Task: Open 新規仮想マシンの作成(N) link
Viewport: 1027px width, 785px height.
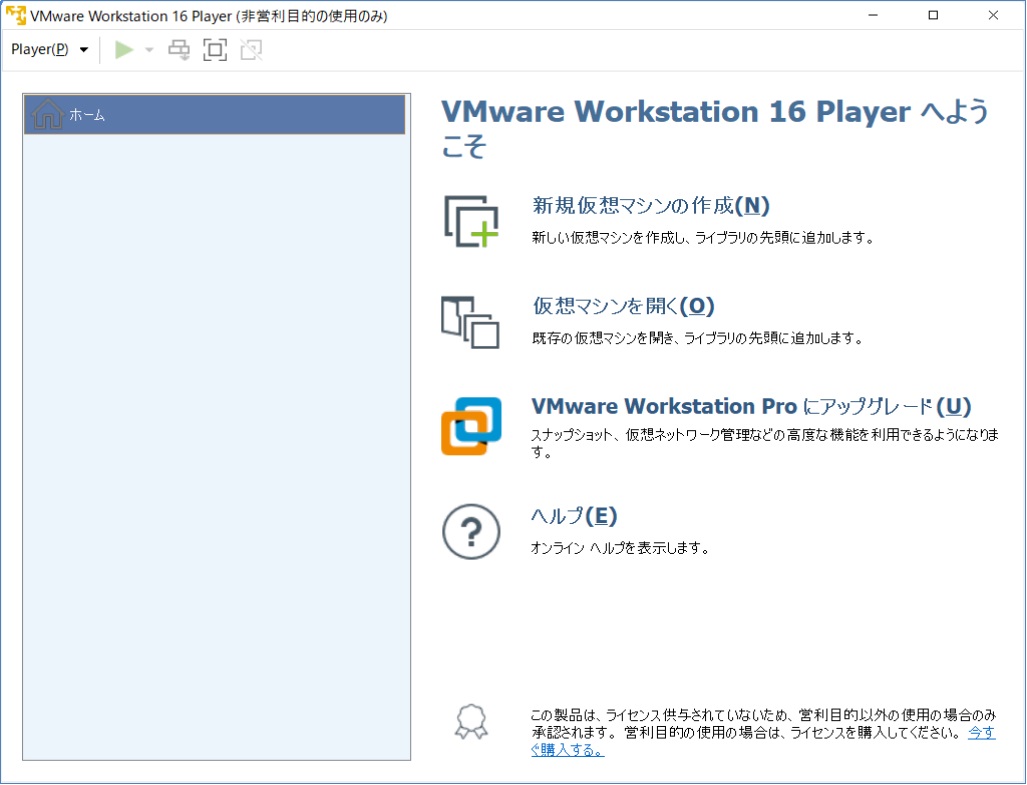Action: coord(647,207)
